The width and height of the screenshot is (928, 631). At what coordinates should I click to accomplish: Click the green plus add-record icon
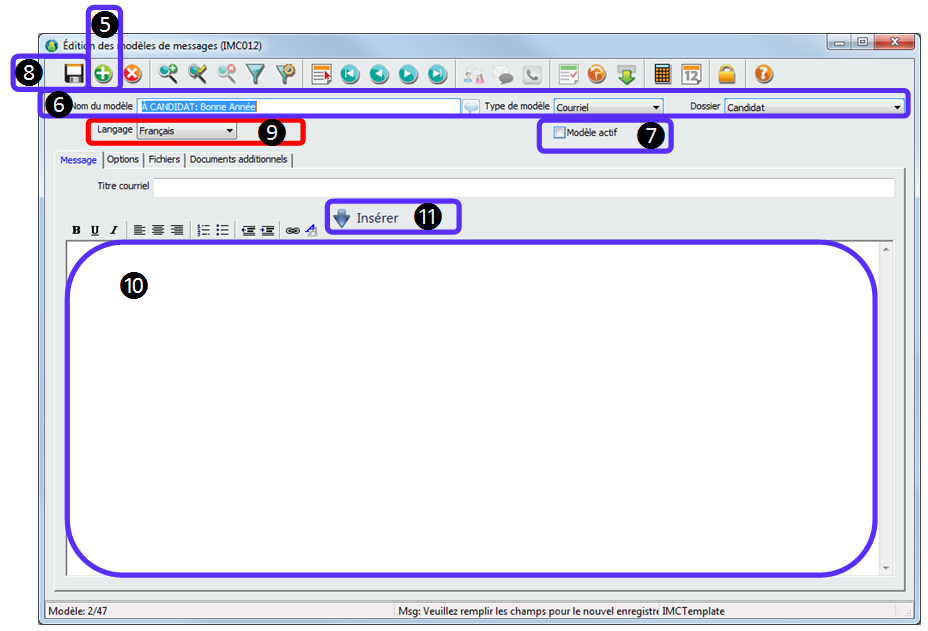103,74
